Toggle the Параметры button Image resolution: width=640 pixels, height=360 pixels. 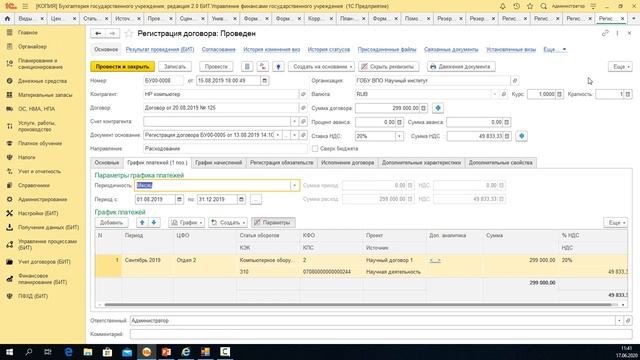click(273, 222)
